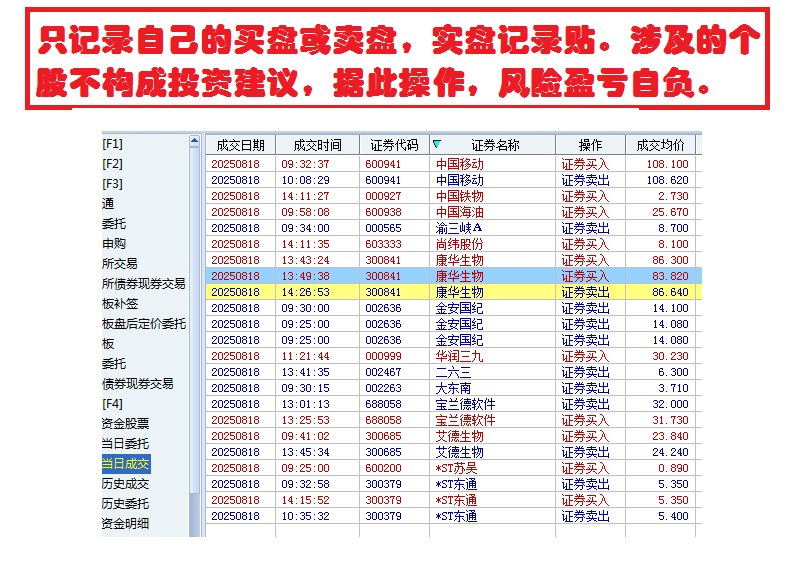Image resolution: width=797 pixels, height=574 pixels.
Task: Click the sort triangle in 证券名称 header
Action: point(437,144)
